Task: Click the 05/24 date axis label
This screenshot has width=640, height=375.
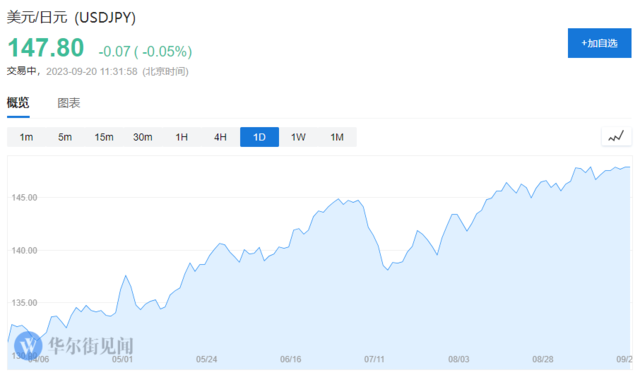Action: coord(207,359)
